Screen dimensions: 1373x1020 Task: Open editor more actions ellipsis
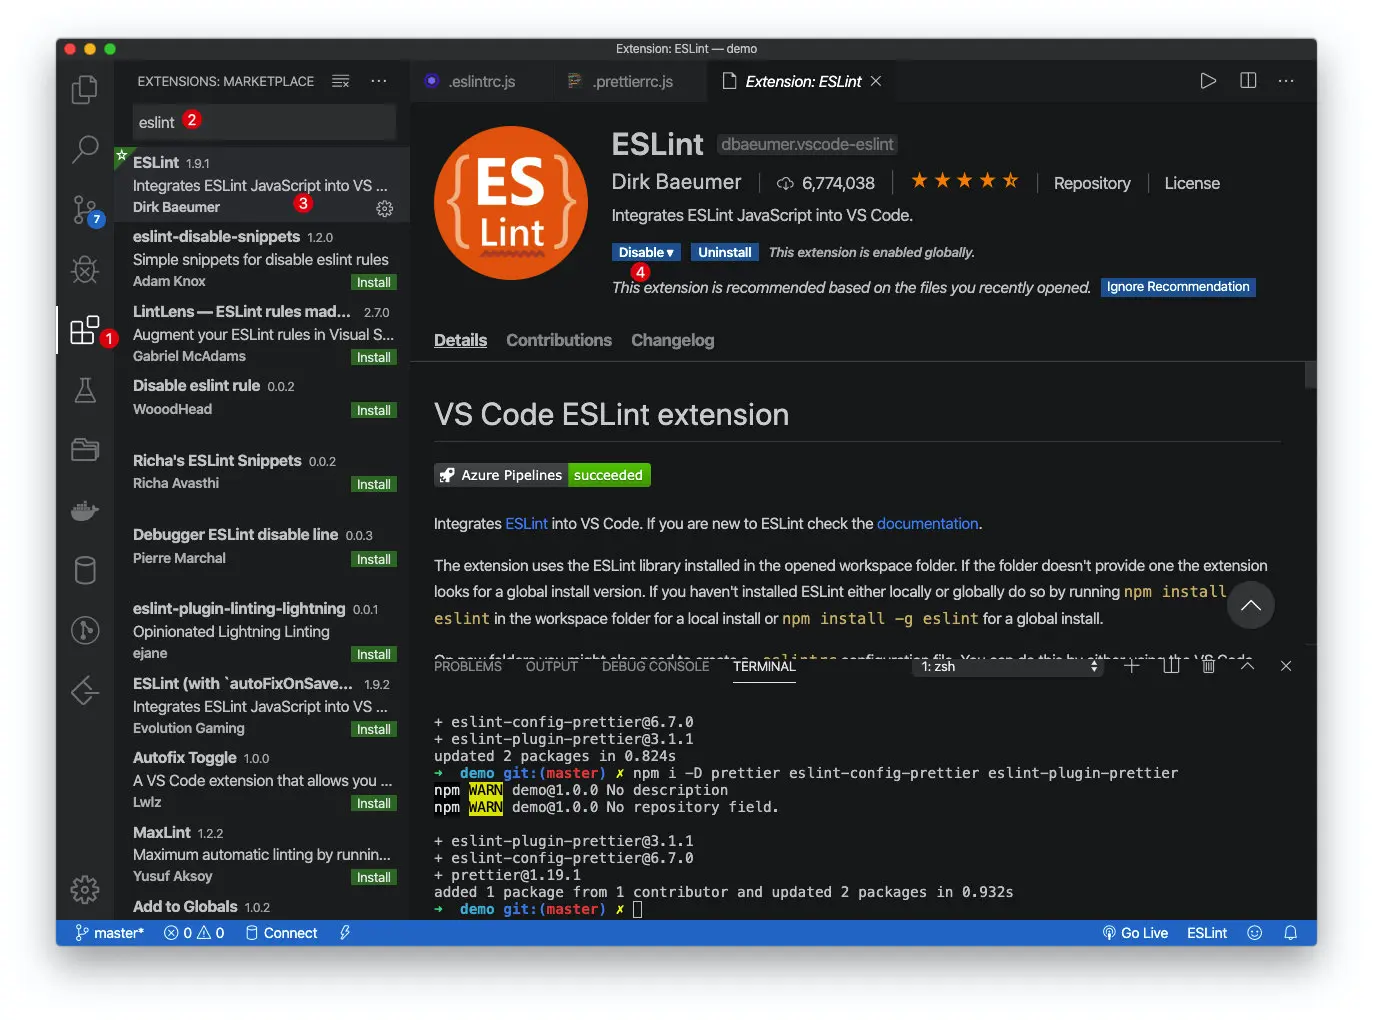point(1286,81)
